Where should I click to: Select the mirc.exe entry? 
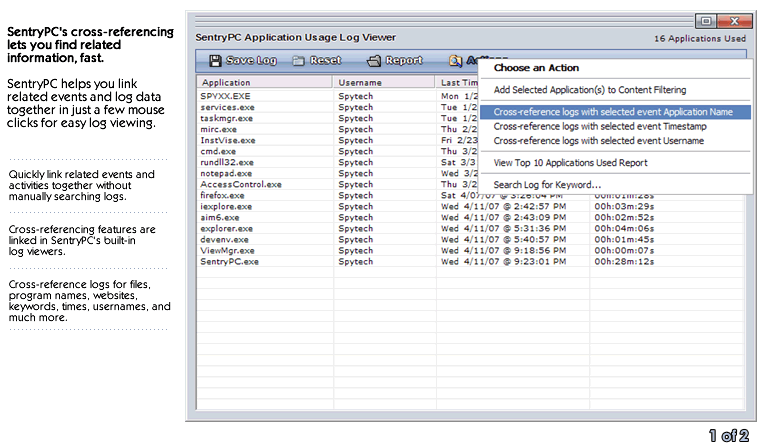pos(218,130)
